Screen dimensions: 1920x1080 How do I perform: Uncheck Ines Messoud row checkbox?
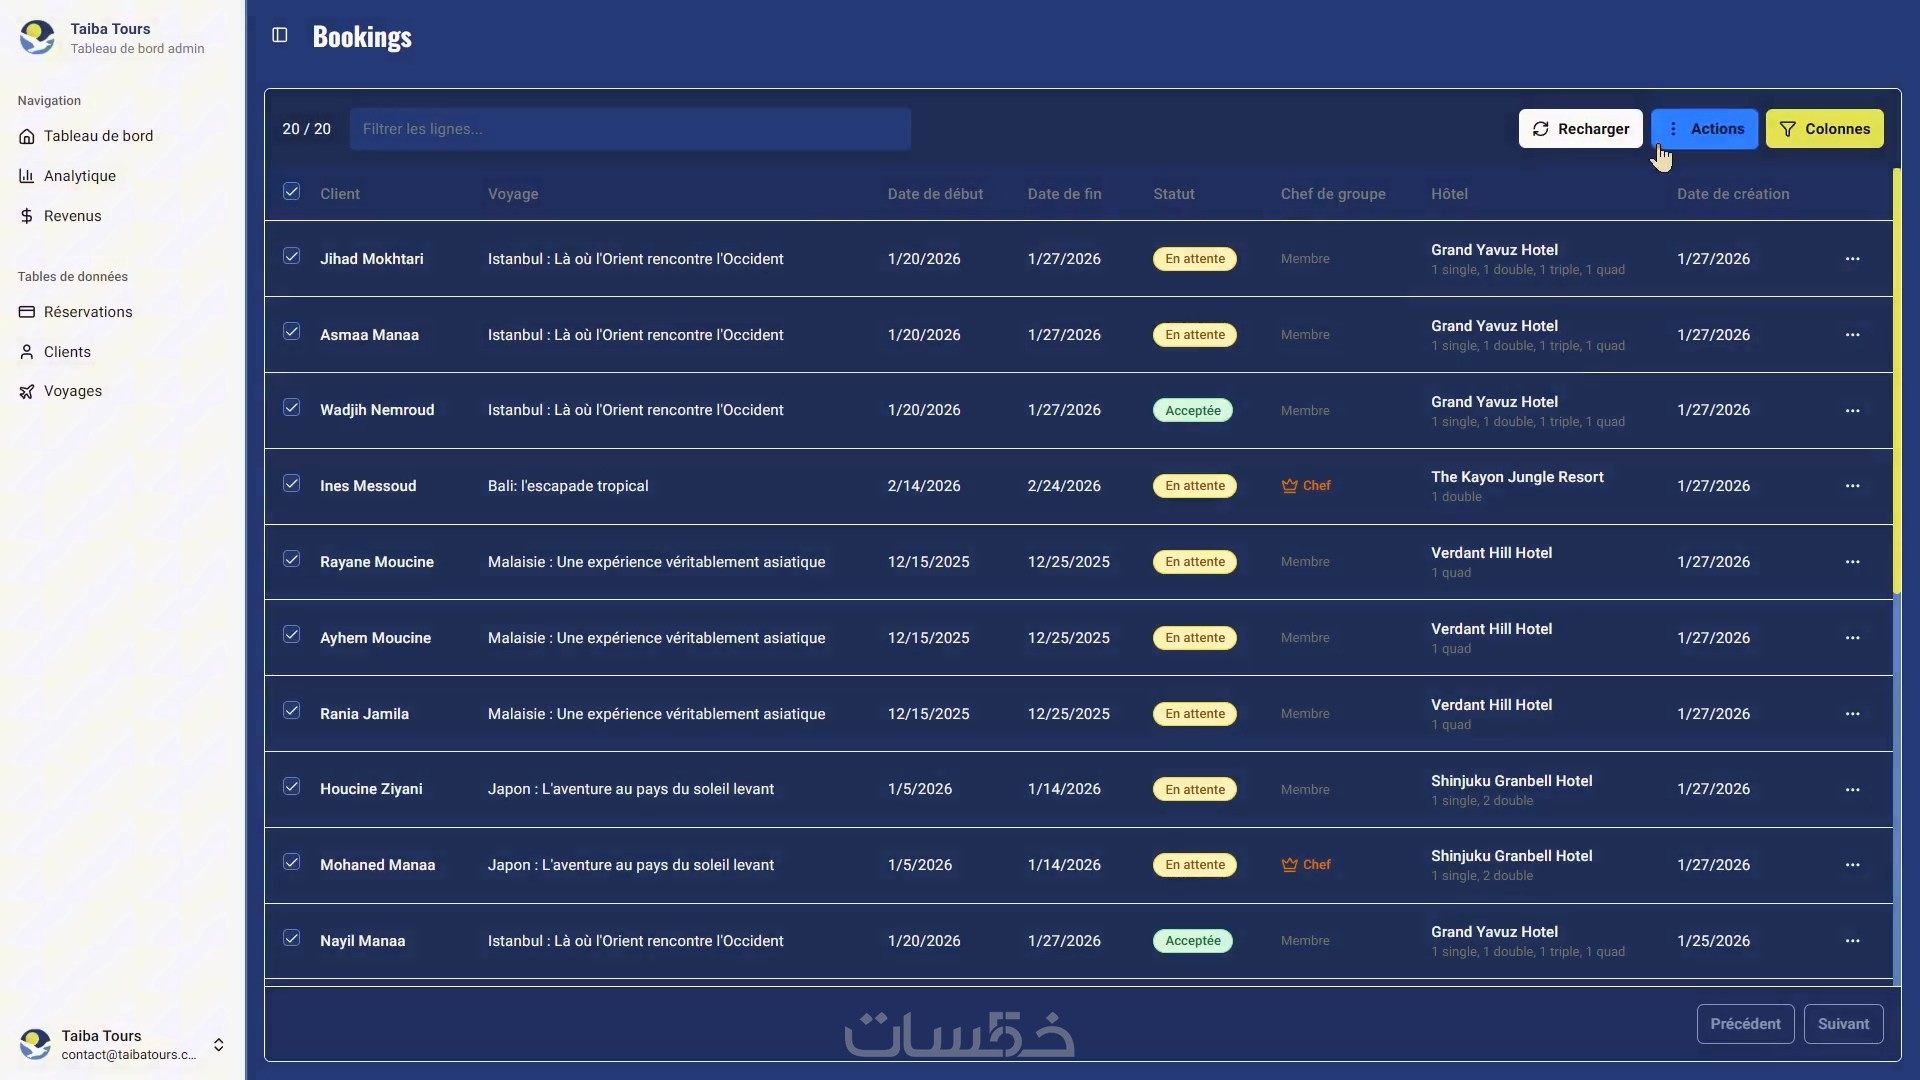click(291, 483)
